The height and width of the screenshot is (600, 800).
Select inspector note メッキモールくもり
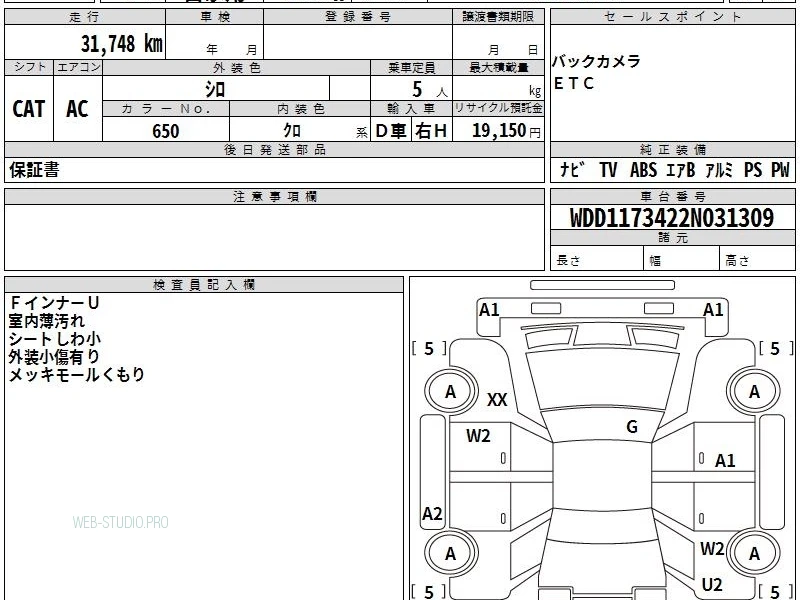(x=77, y=374)
